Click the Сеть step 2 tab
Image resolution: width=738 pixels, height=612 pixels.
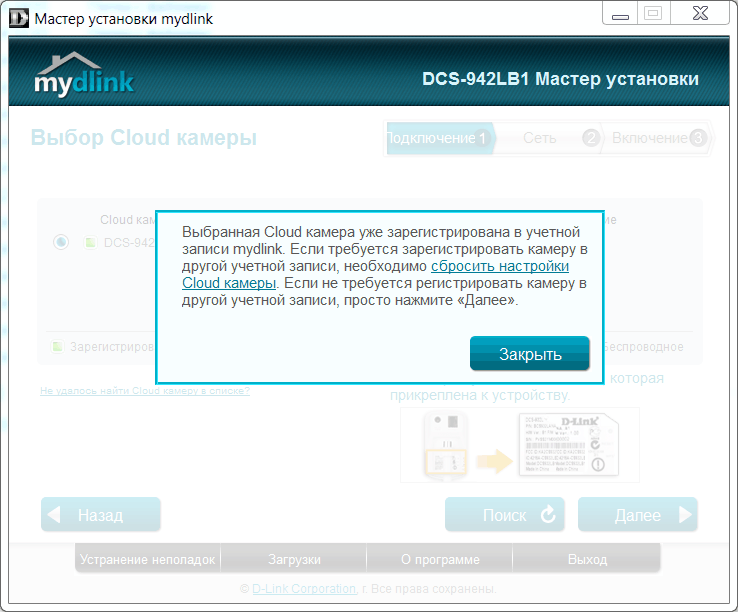pos(548,138)
